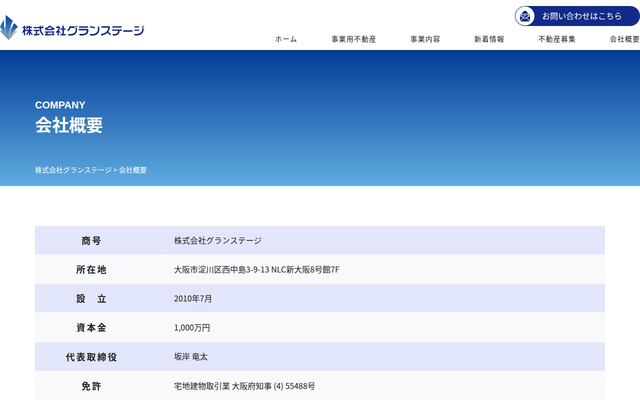The width and height of the screenshot is (640, 400).
Task: Click the envelope icon in contact button
Action: click(x=525, y=16)
